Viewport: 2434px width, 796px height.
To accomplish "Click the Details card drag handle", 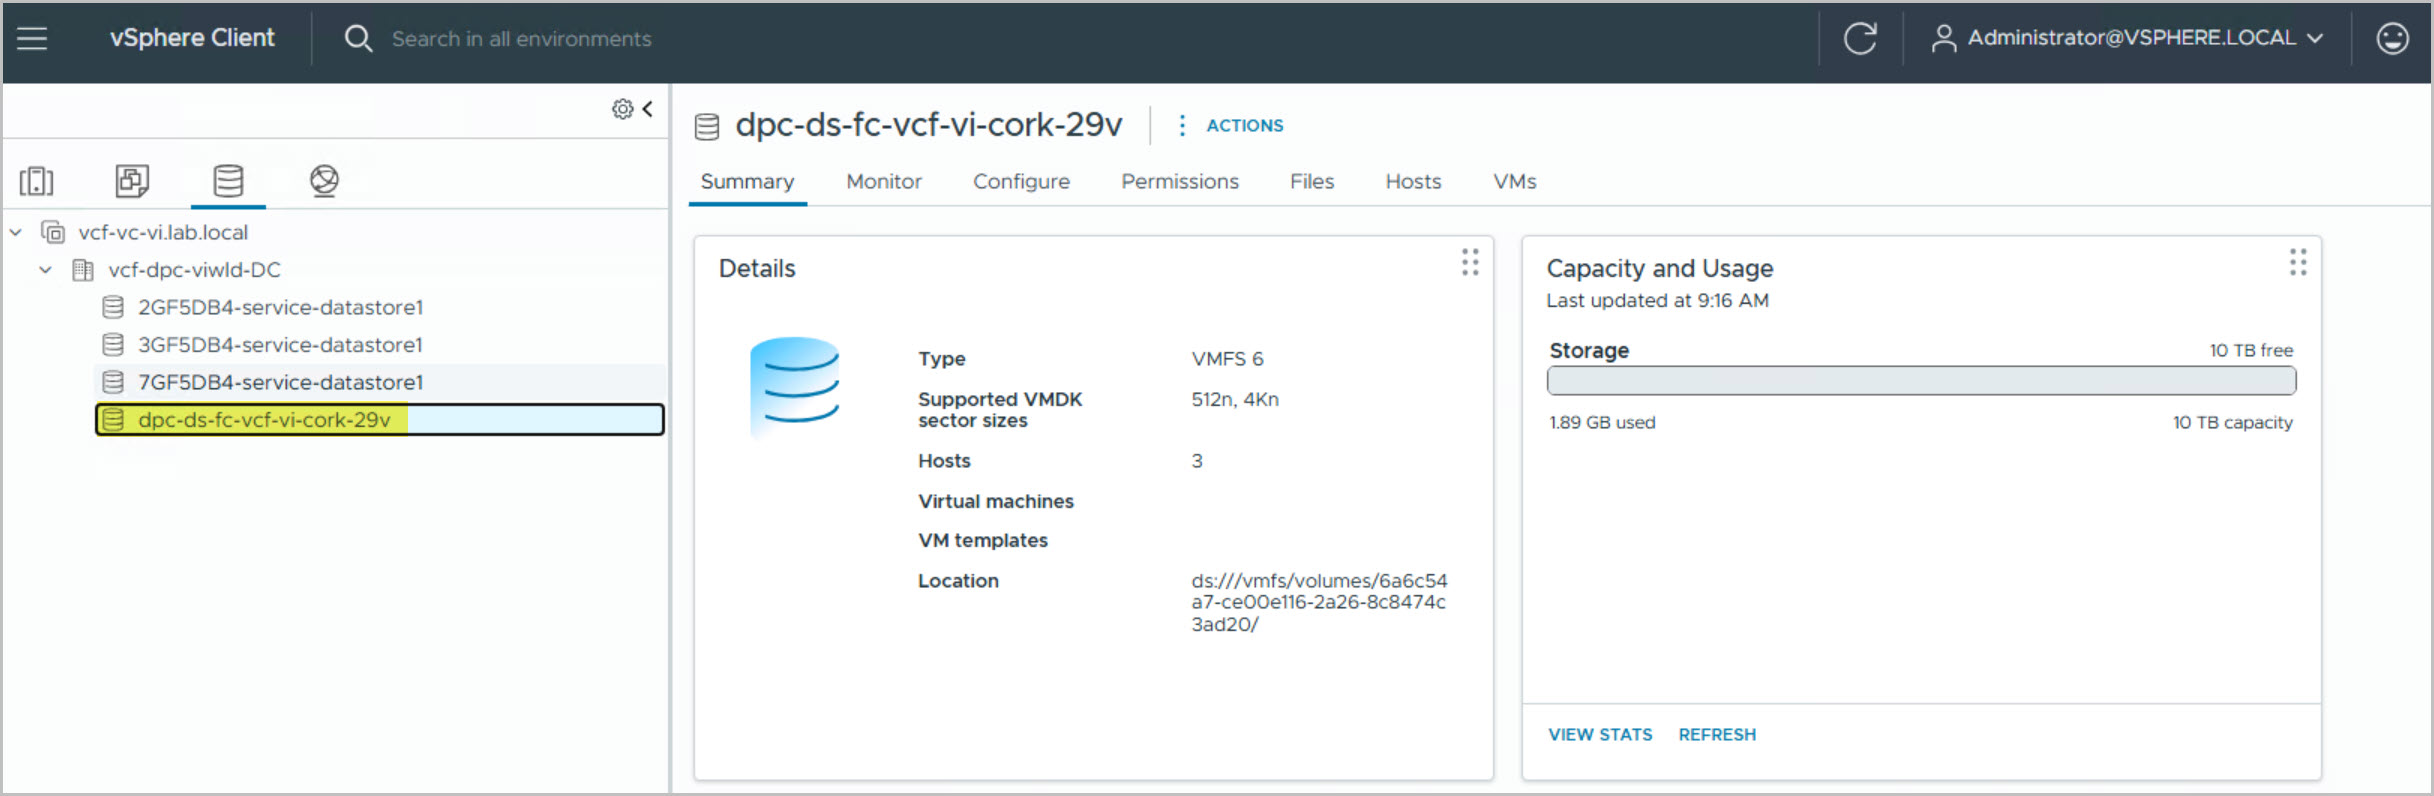I will click(1470, 263).
